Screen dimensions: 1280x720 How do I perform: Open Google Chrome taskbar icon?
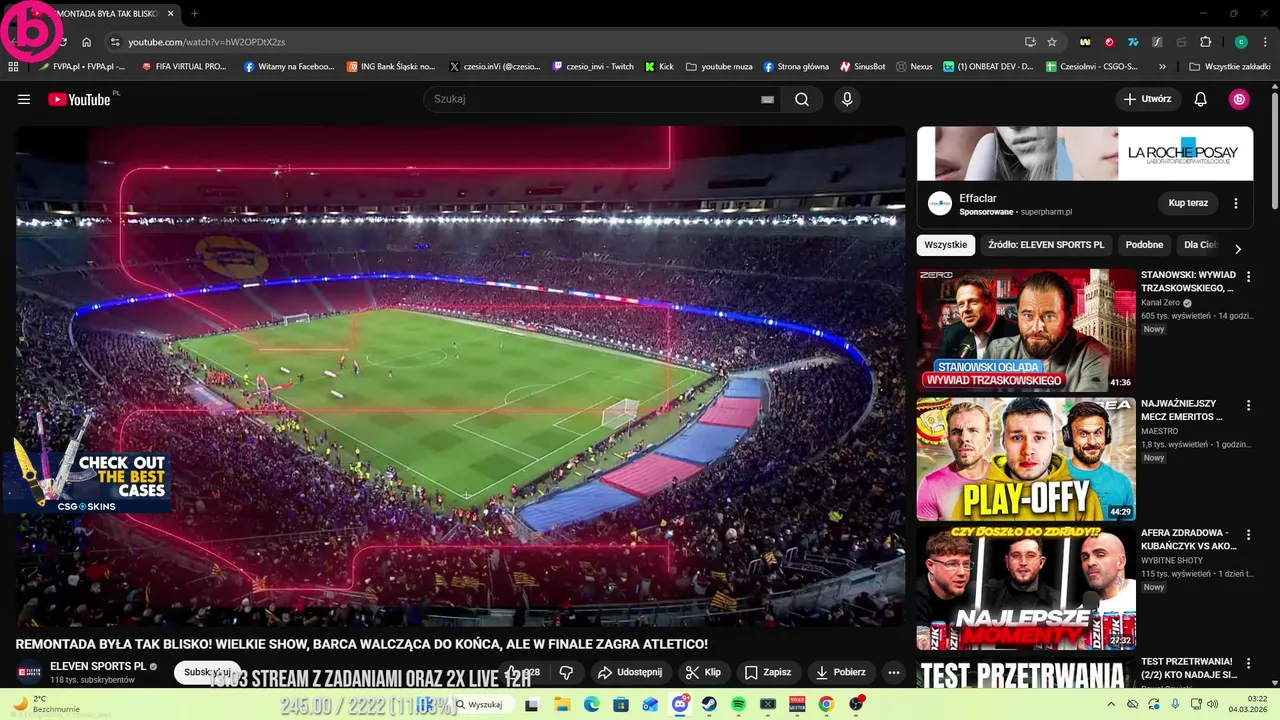coord(826,704)
